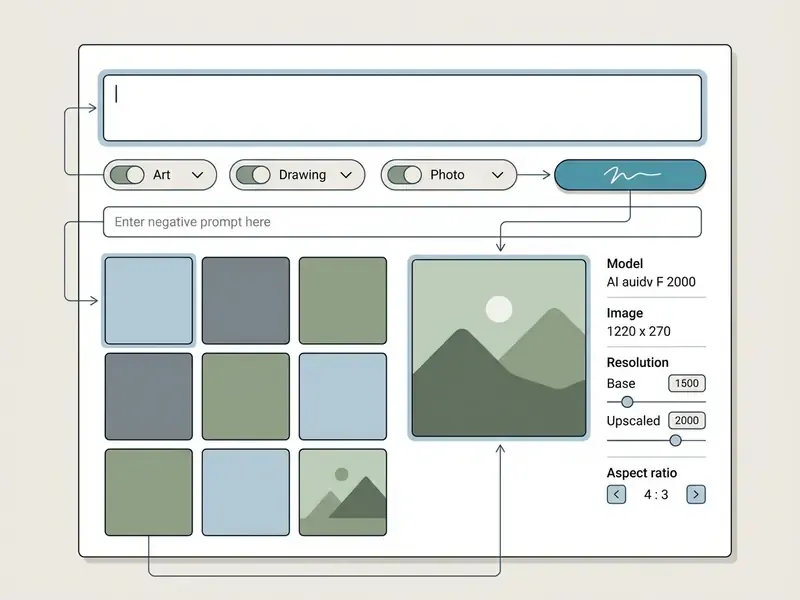The height and width of the screenshot is (600, 800).
Task: Select the gray thumbnail in the top row
Action: 246,301
